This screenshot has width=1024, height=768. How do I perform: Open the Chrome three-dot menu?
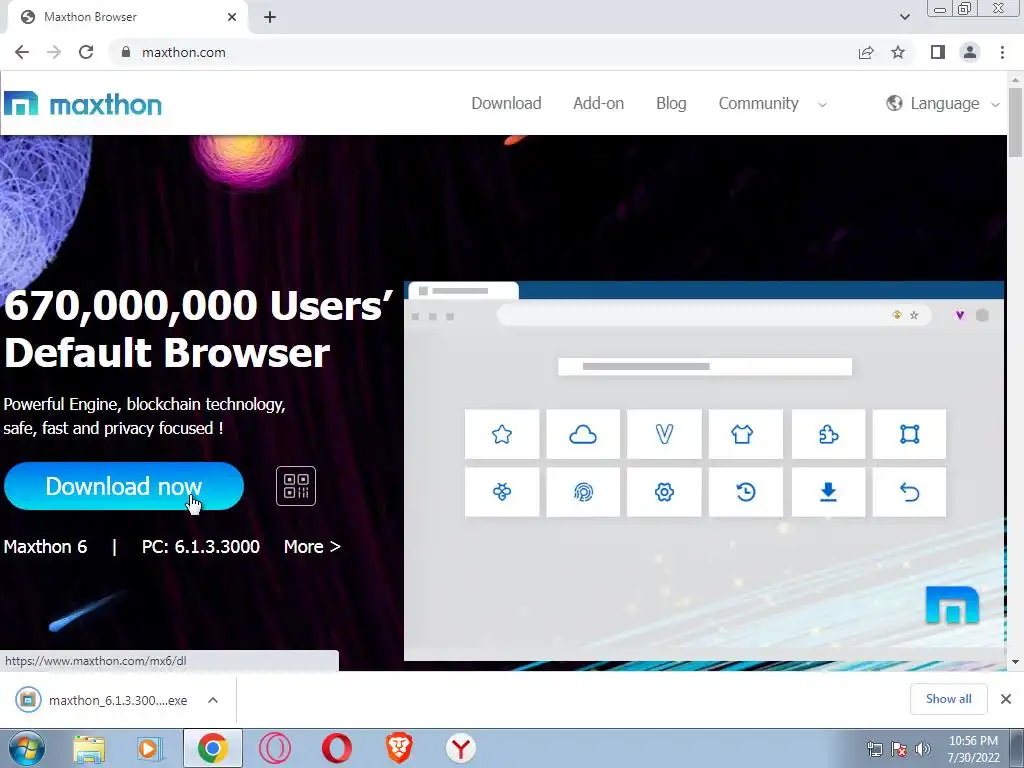[1002, 52]
